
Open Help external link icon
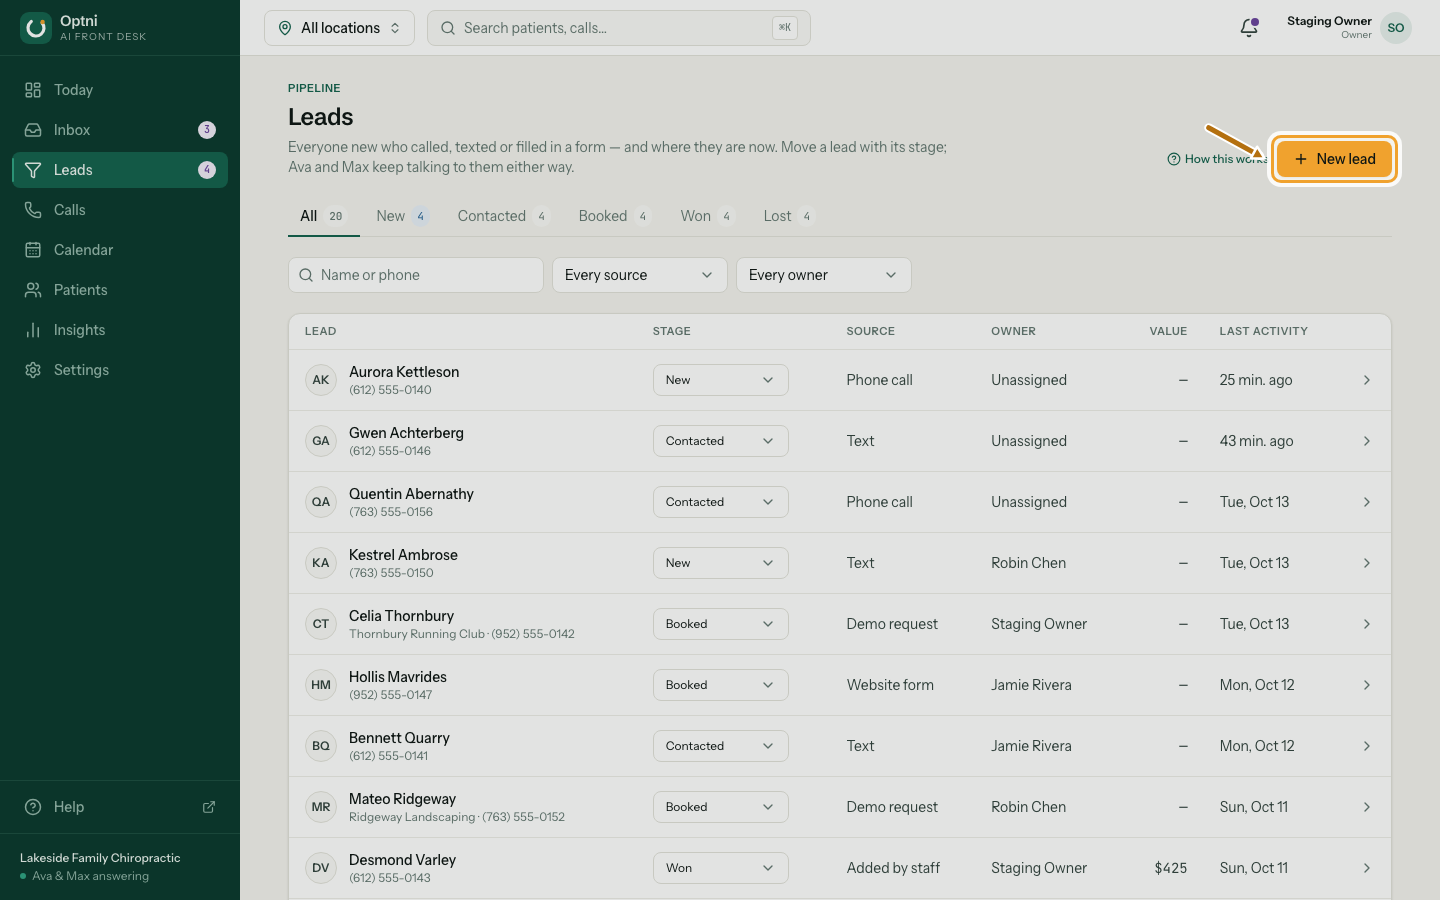pos(209,807)
